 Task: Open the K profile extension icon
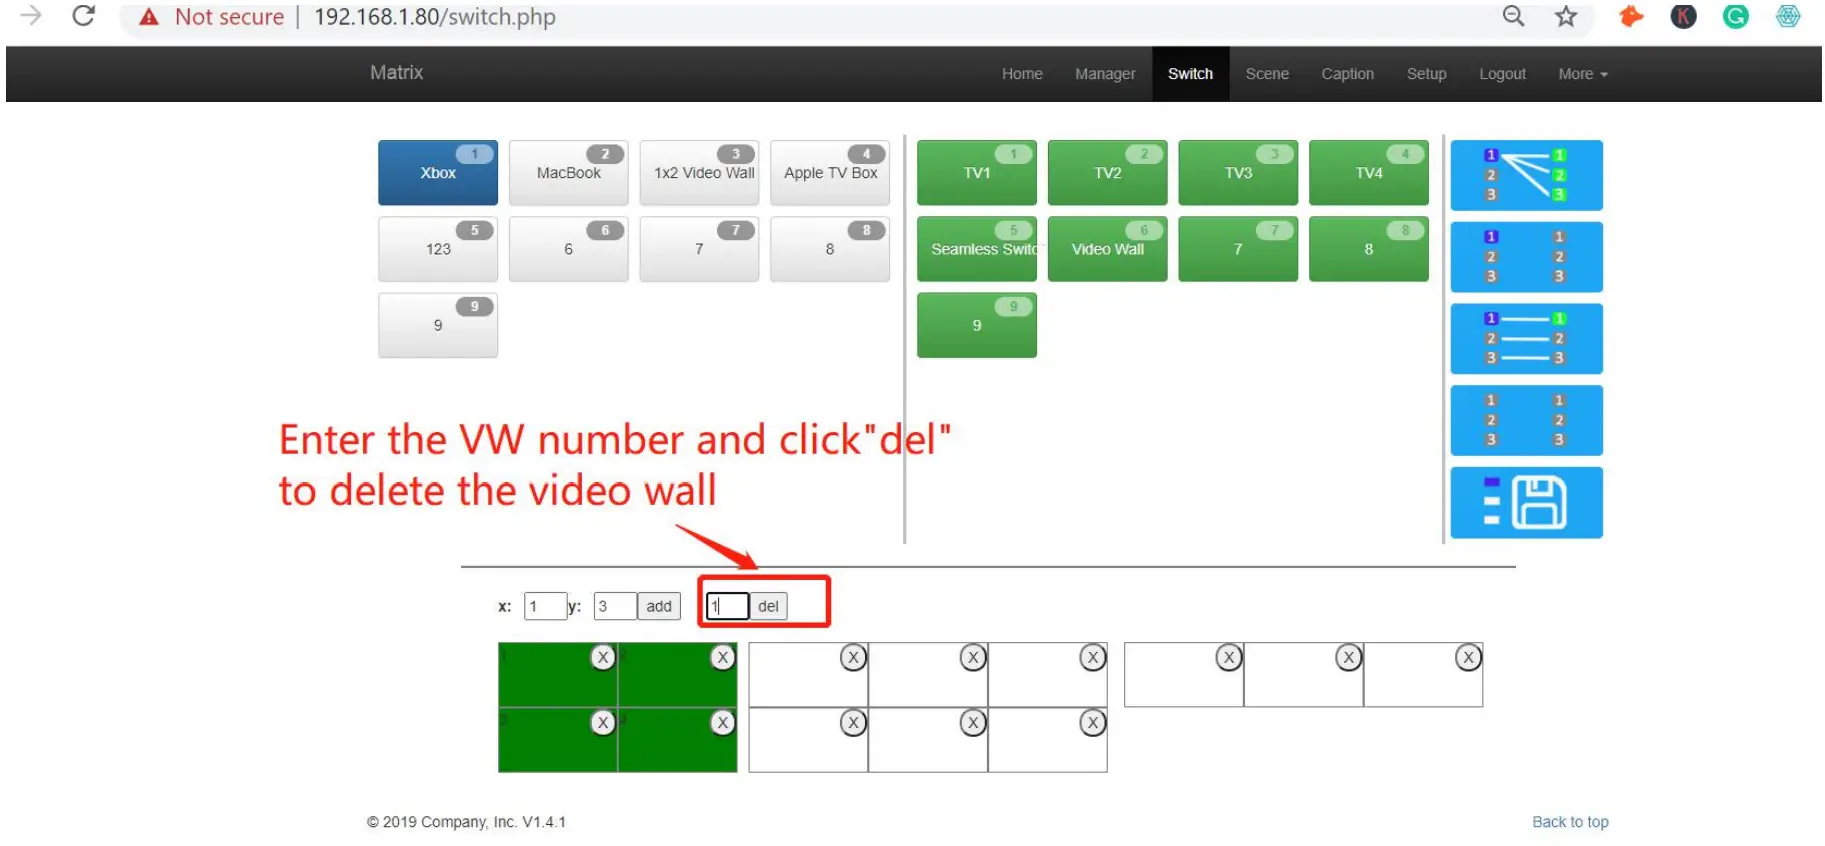[1684, 16]
